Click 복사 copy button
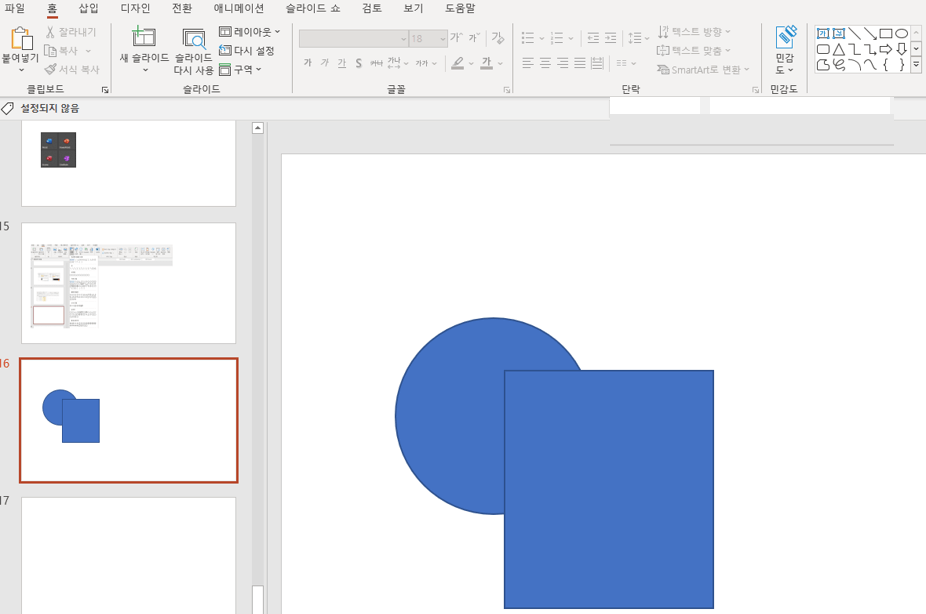The width and height of the screenshot is (926, 614). (62, 51)
